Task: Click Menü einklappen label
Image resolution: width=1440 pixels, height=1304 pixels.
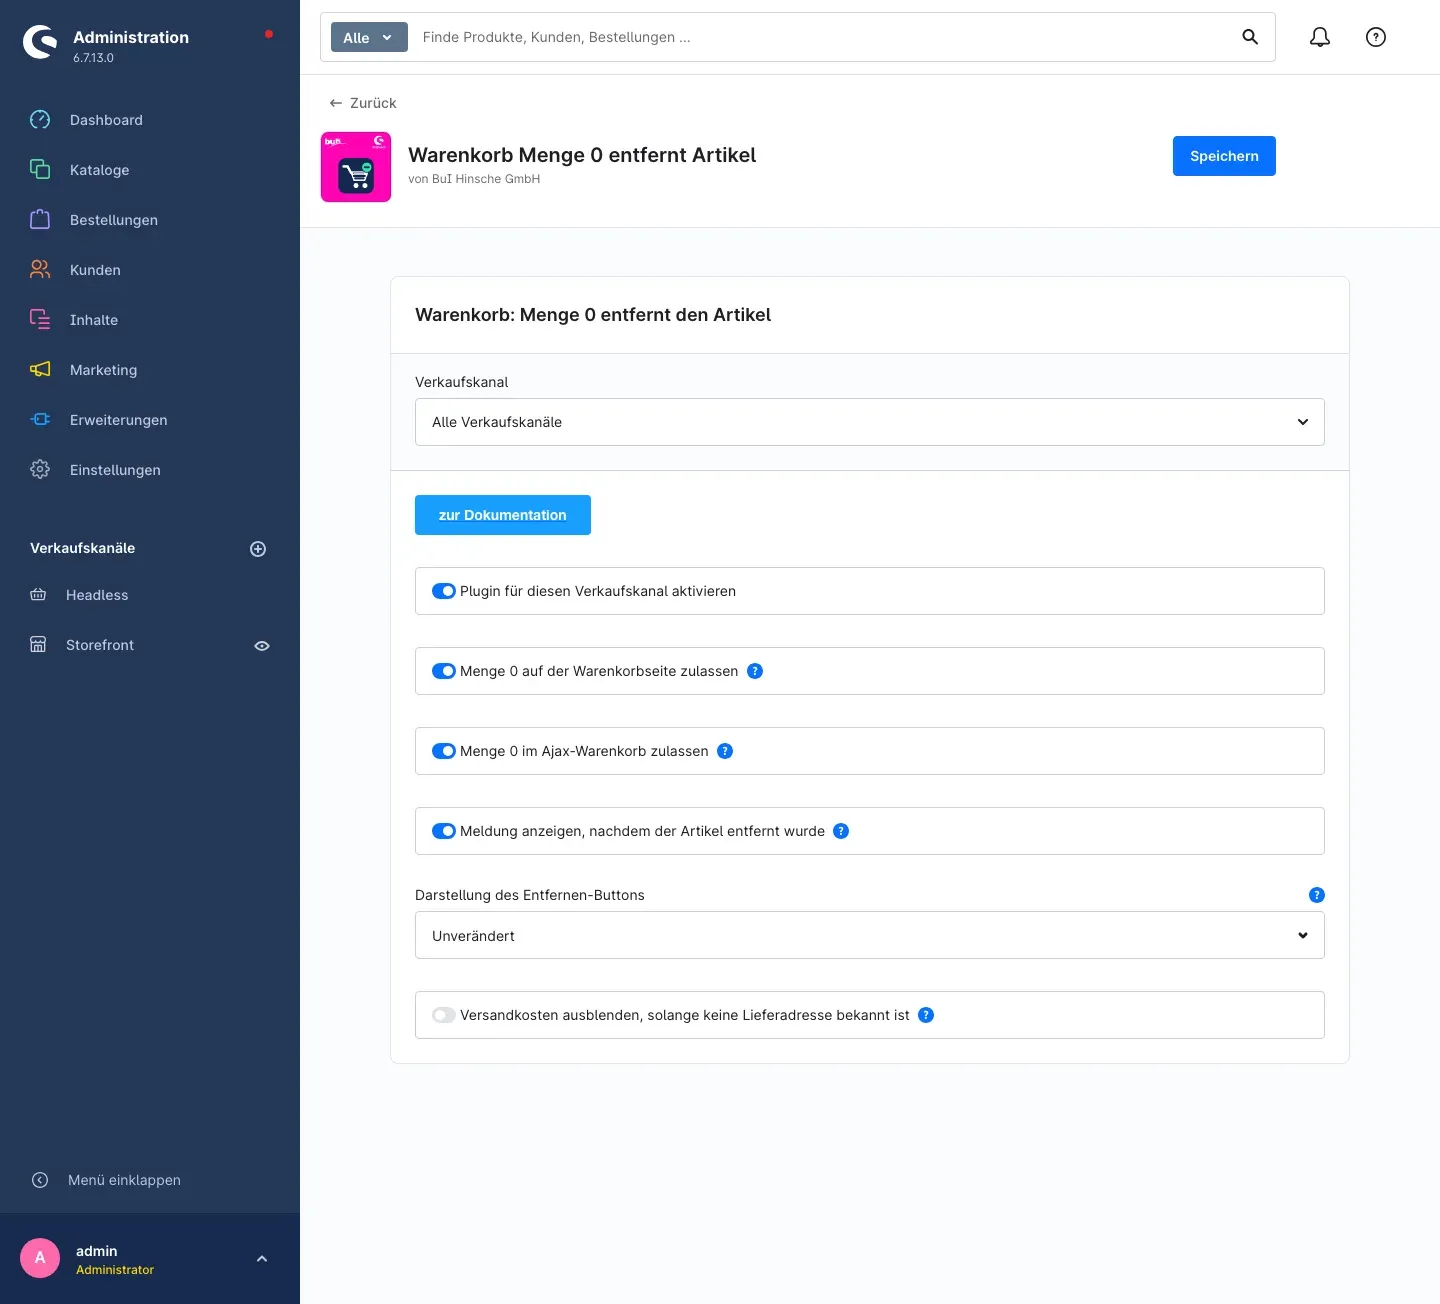Action: [x=124, y=1180]
